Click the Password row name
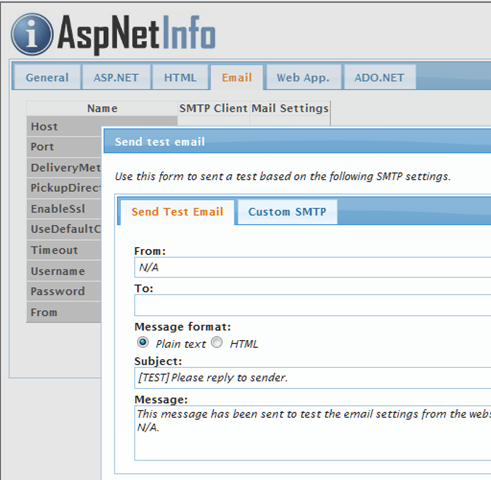Screen dimensions: 491x480 58,291
